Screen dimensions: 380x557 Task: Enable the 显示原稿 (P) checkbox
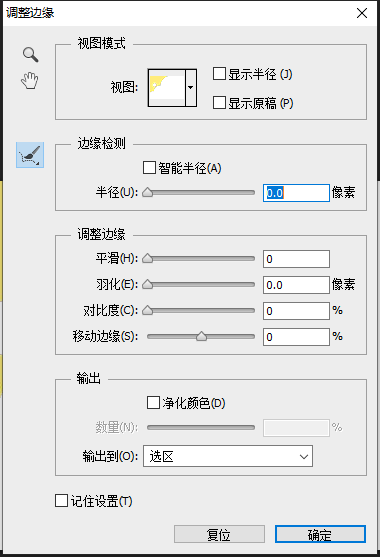click(x=219, y=103)
